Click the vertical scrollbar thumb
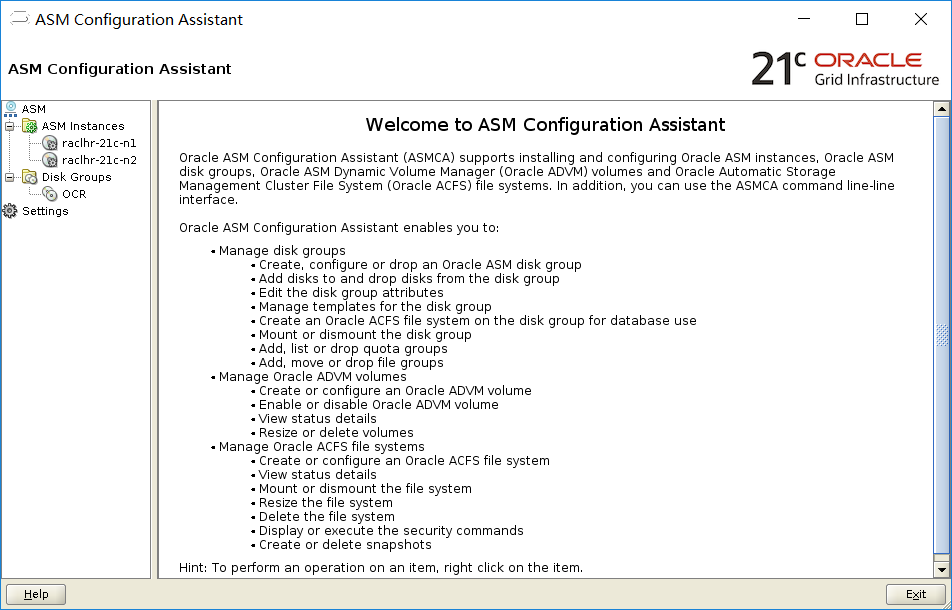The height and width of the screenshot is (610, 952). [942, 334]
